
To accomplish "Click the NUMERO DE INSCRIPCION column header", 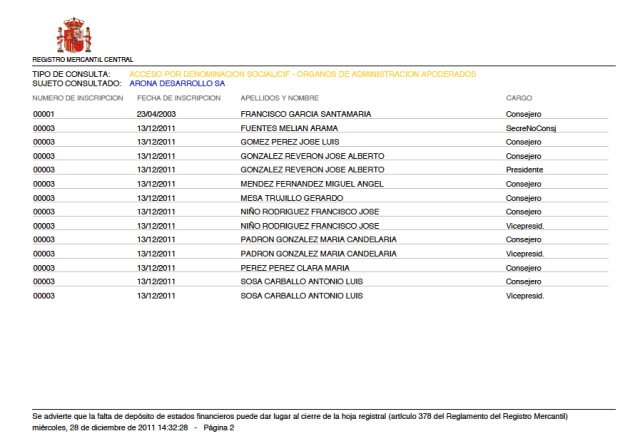I will (x=78, y=98).
